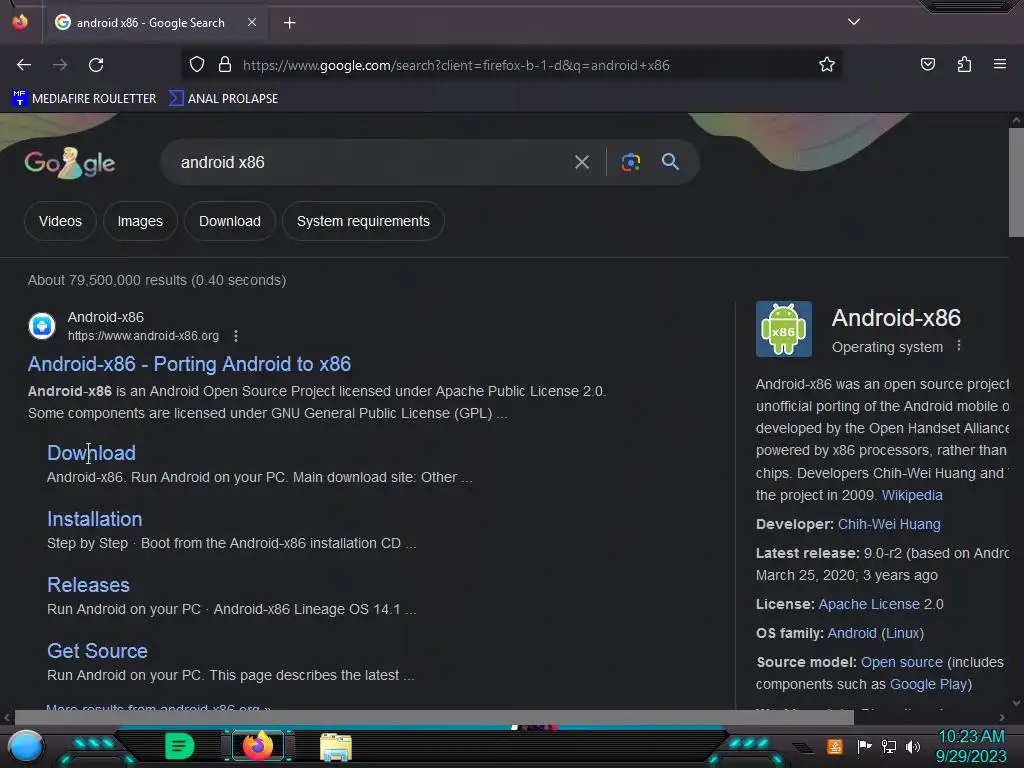Click the Firefox logo at the tab bar's left
Viewport: 1024px width, 768px height.
point(20,22)
